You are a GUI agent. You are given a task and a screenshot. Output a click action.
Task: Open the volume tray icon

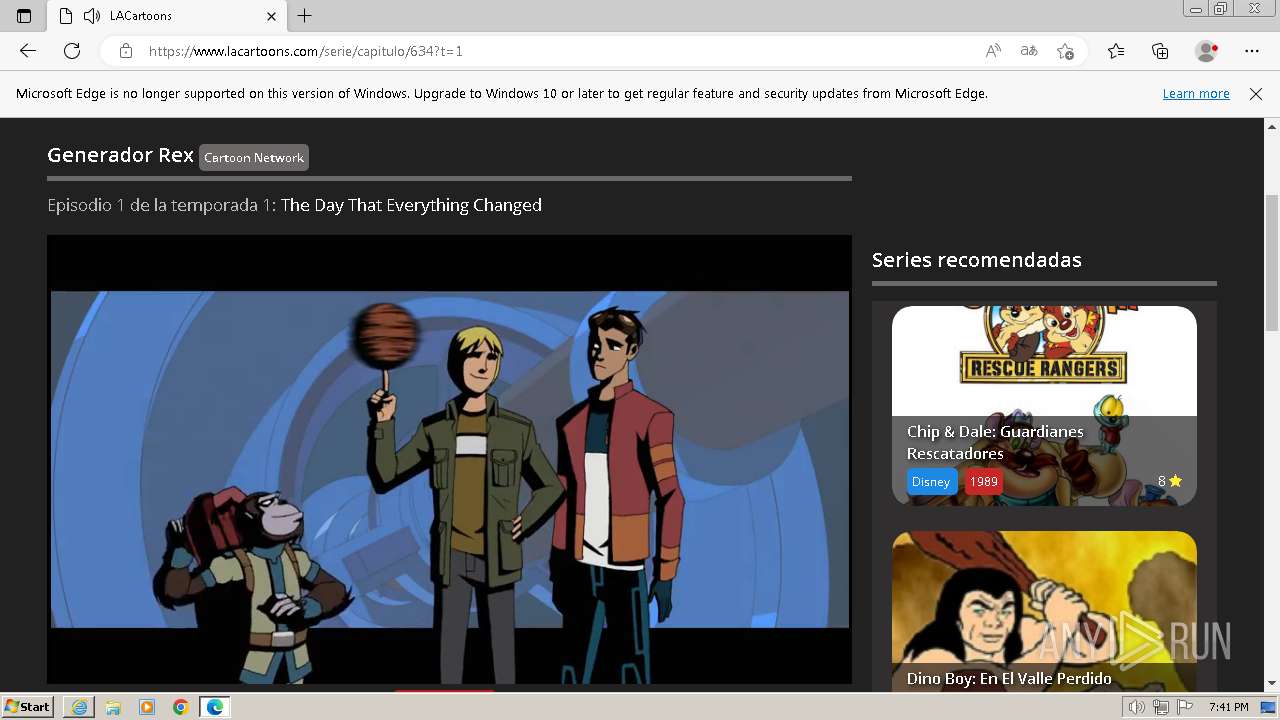1136,707
